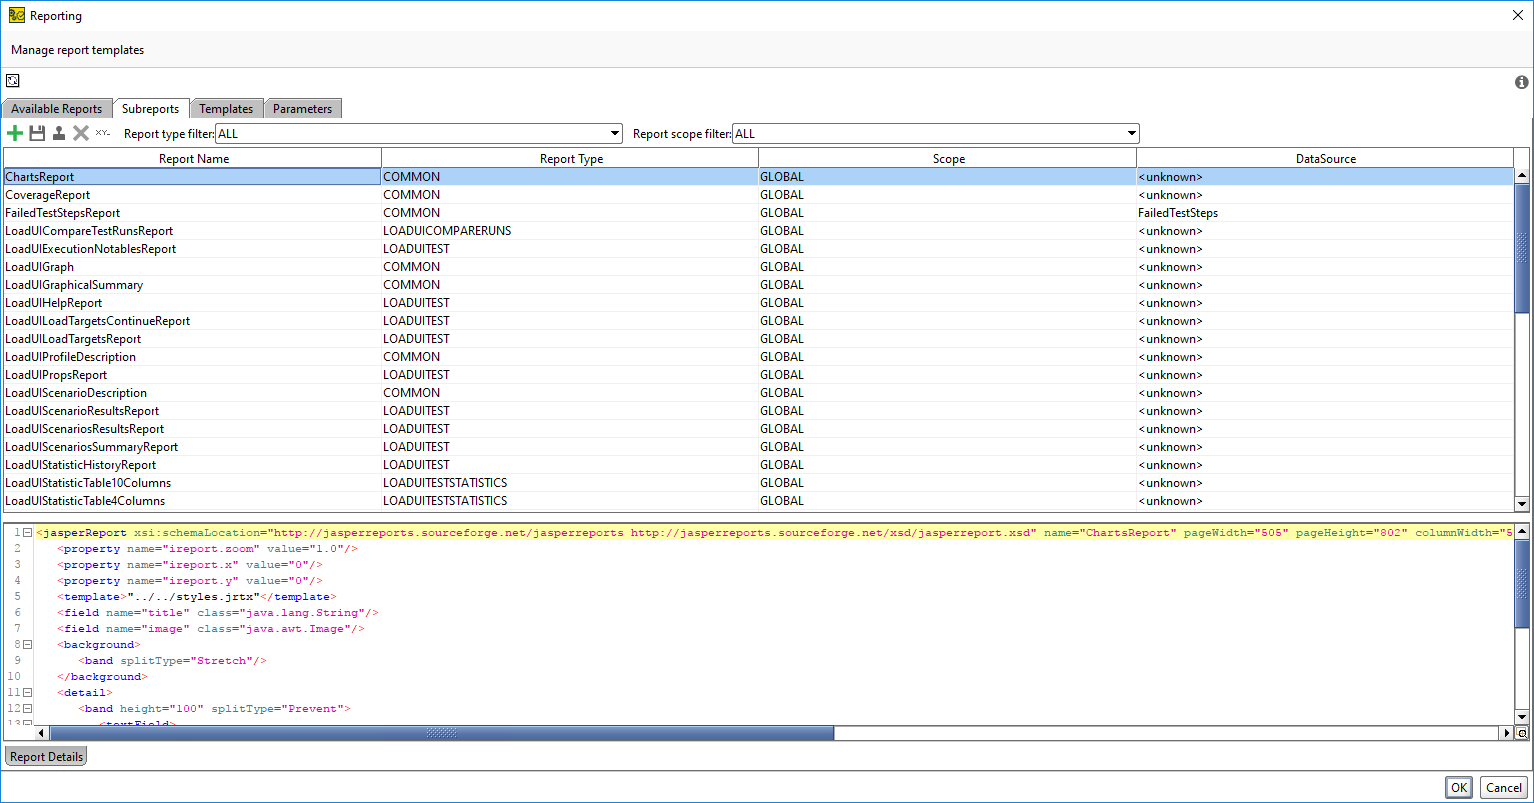1534x803 pixels.
Task: Open report parameters via the XY icon
Action: coord(103,132)
